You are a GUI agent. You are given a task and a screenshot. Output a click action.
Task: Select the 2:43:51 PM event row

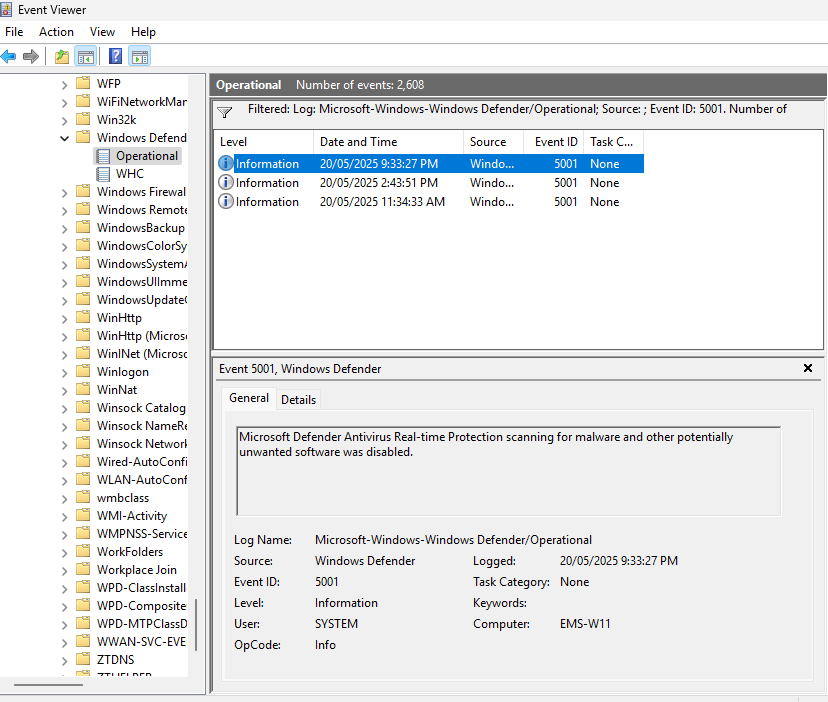click(x=379, y=183)
